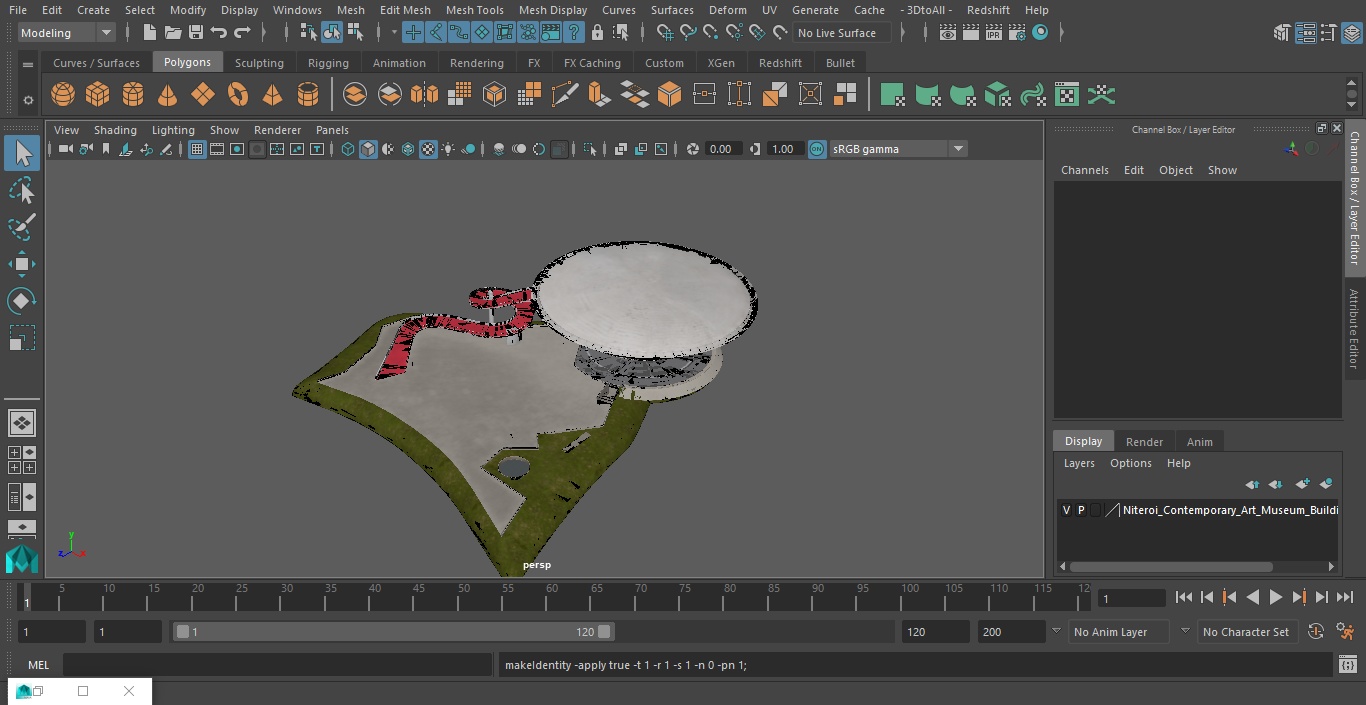Open the Maya home icon in toolbox

(22, 559)
